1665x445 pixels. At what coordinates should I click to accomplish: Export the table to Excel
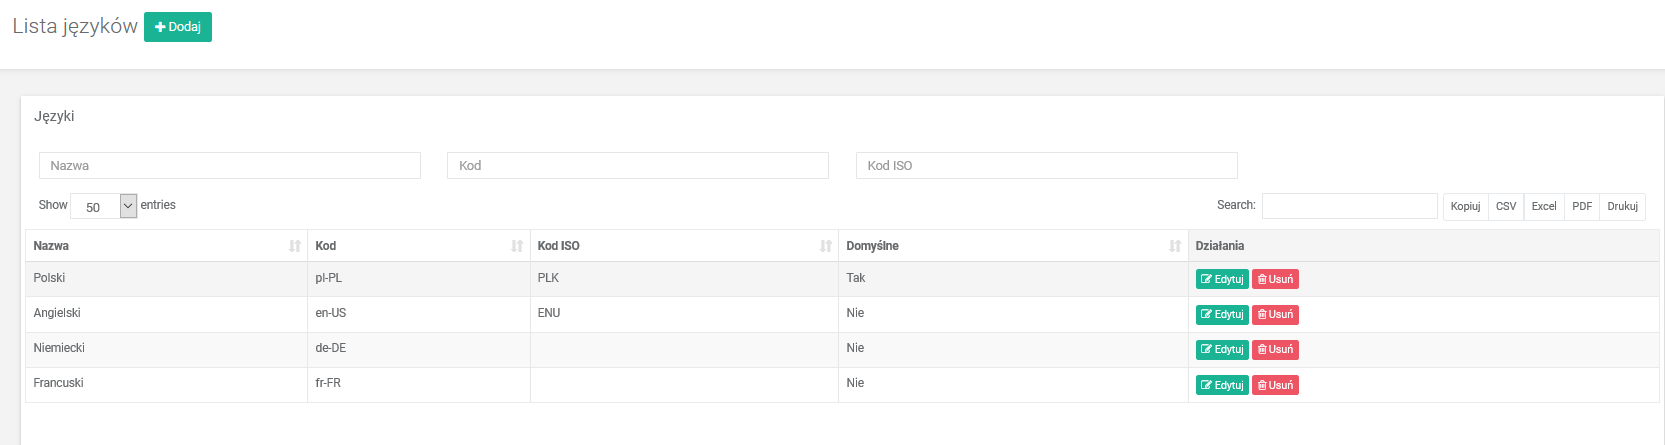tap(1544, 206)
